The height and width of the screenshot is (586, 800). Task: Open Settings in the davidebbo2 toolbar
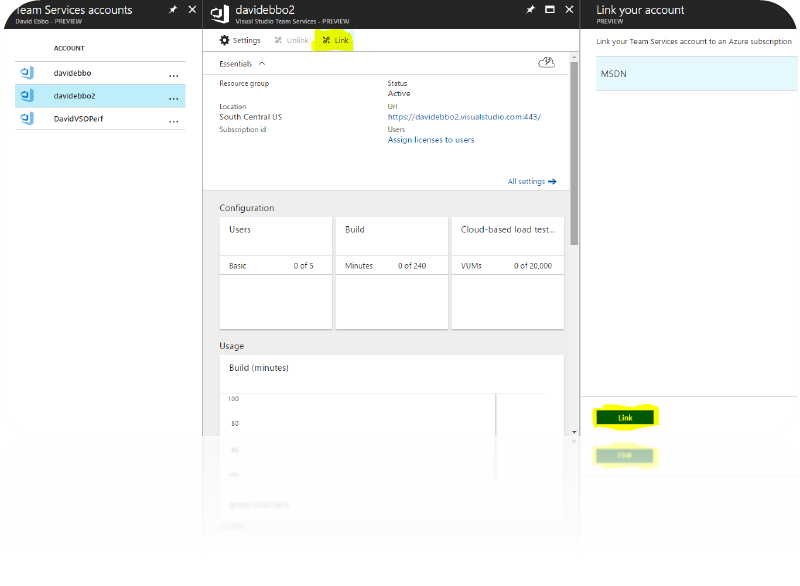(240, 40)
